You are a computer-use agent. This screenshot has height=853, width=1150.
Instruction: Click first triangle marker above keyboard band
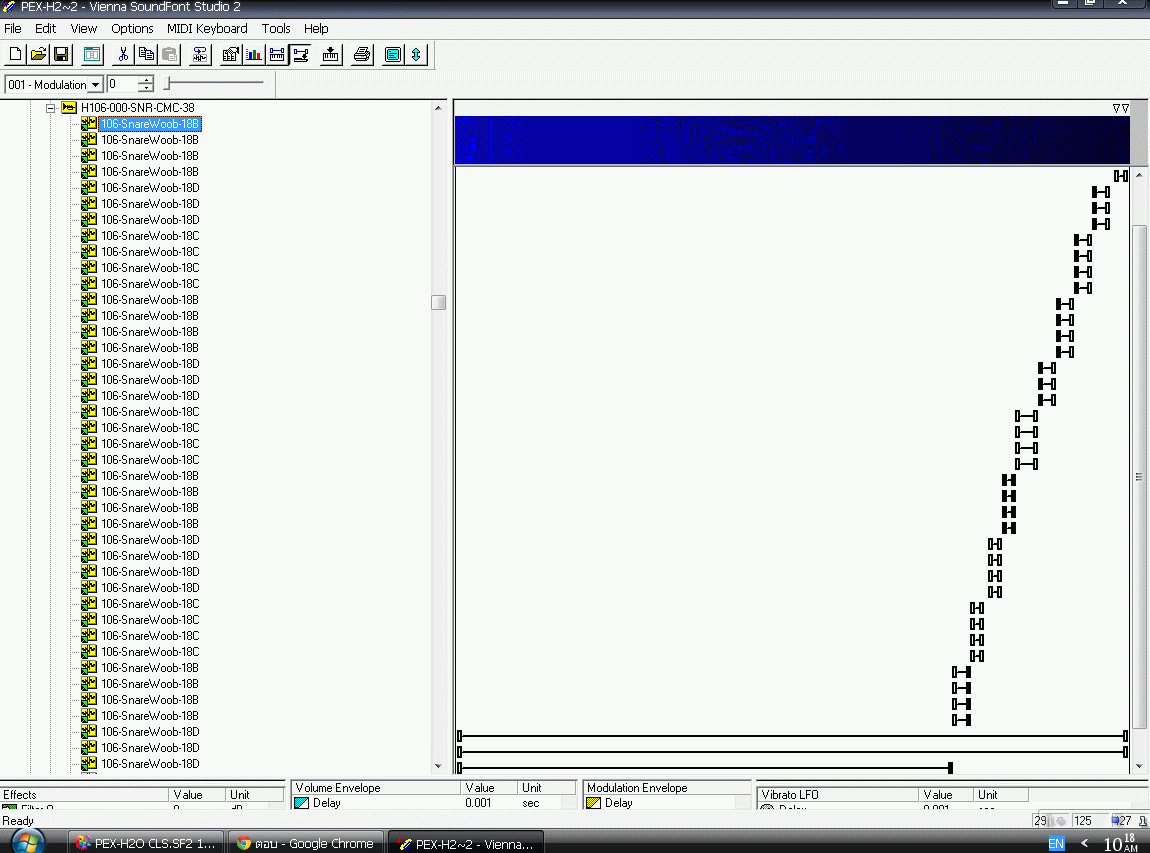click(1116, 108)
